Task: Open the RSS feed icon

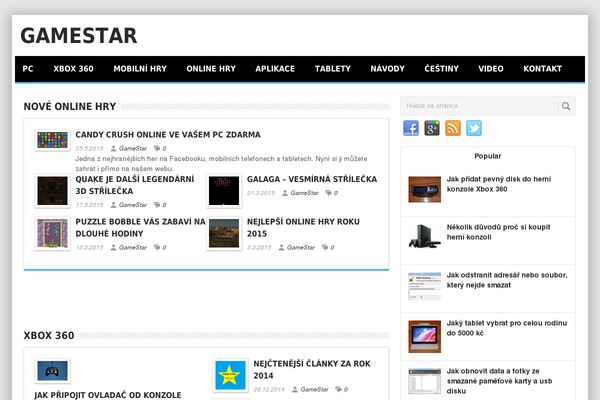Action: (x=453, y=128)
